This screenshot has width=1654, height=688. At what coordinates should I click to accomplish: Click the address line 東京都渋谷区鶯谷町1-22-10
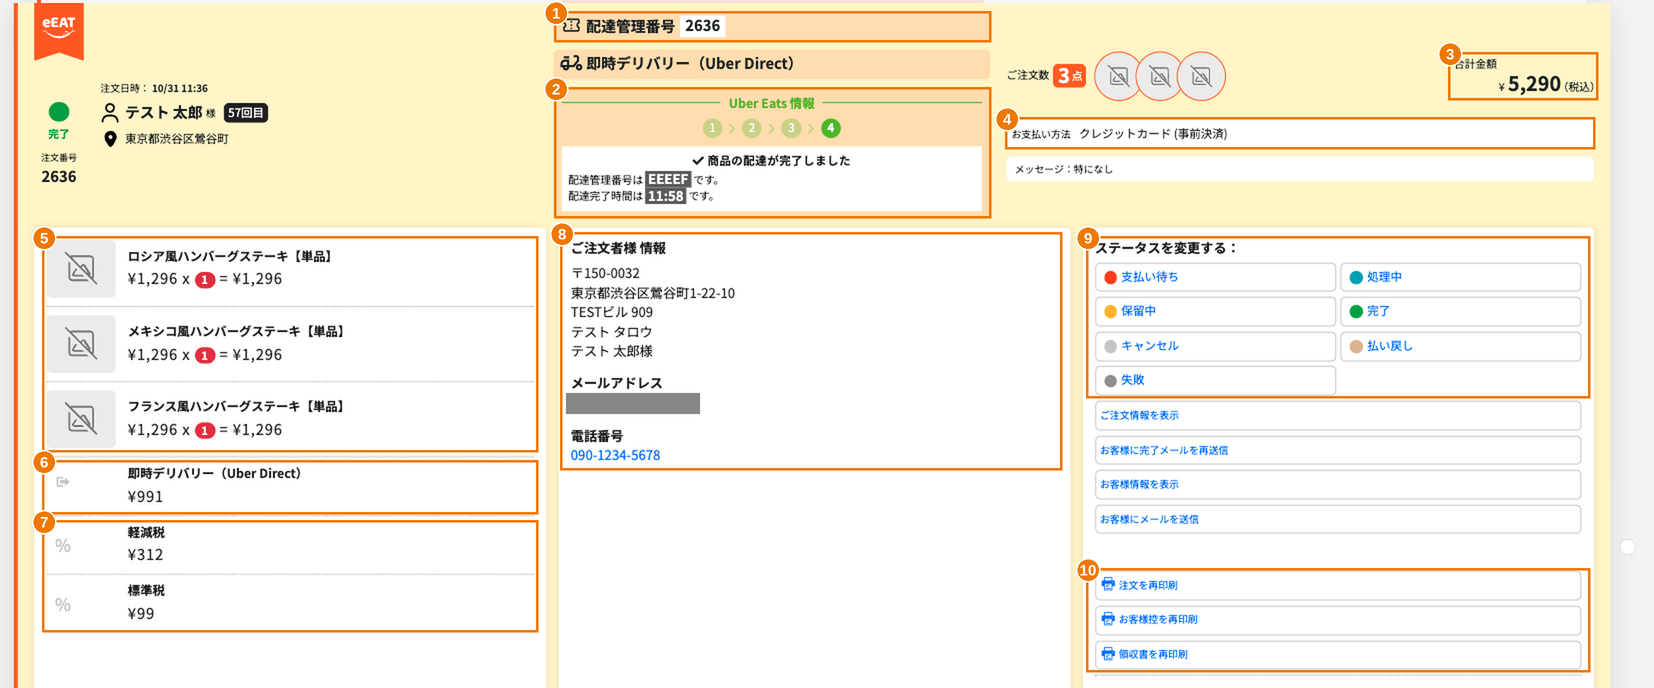653,293
